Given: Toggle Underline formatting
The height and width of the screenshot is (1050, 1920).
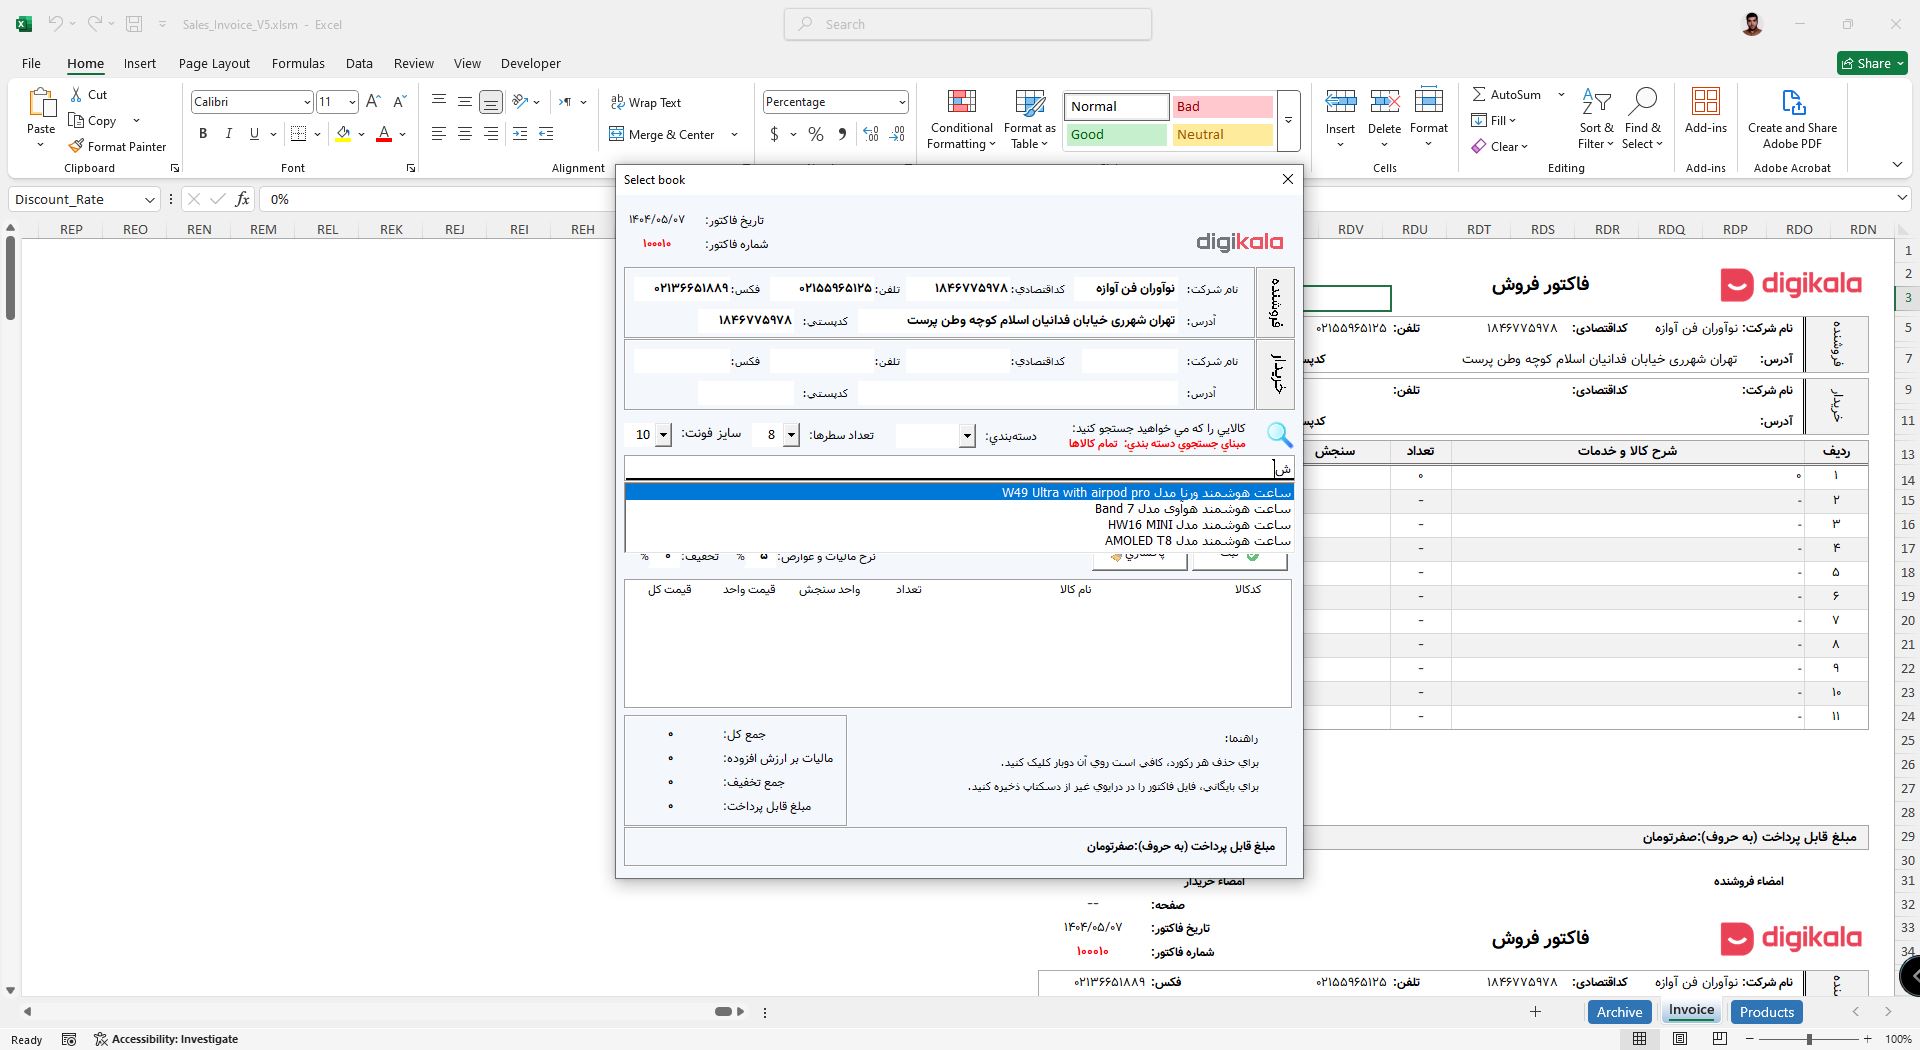Looking at the screenshot, I should click(x=254, y=133).
